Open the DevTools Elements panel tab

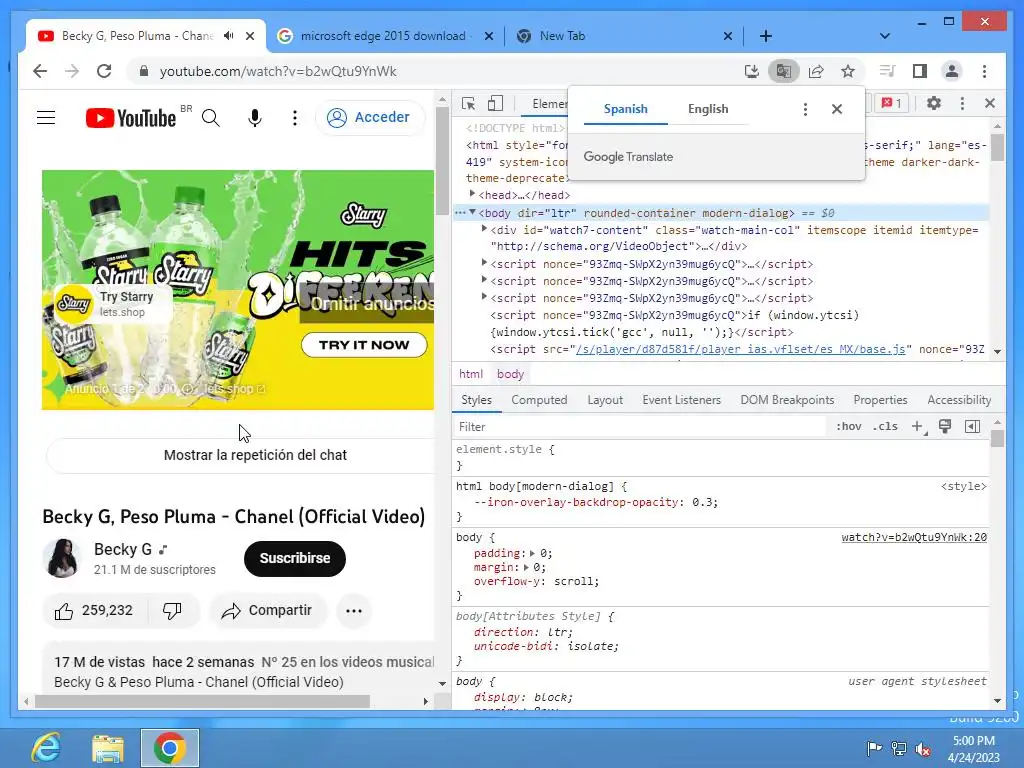549,104
